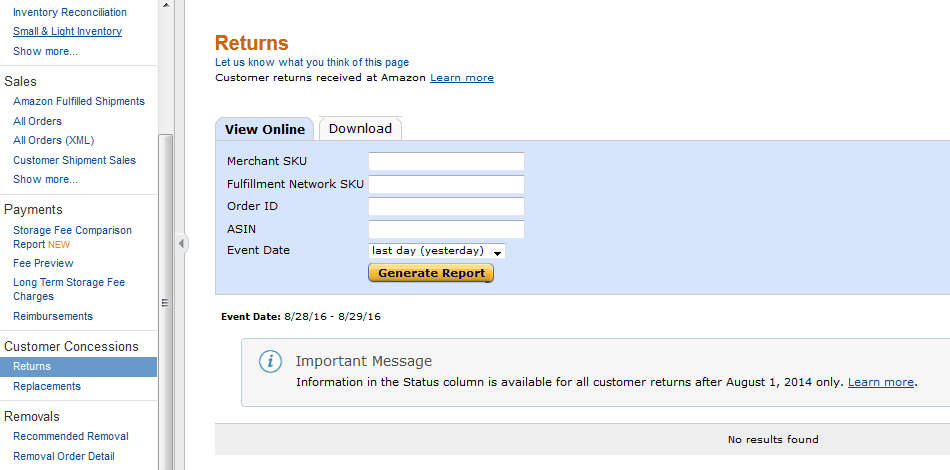This screenshot has width=950, height=470.
Task: Click the sidebar vertical scrollbar
Action: 165,300
